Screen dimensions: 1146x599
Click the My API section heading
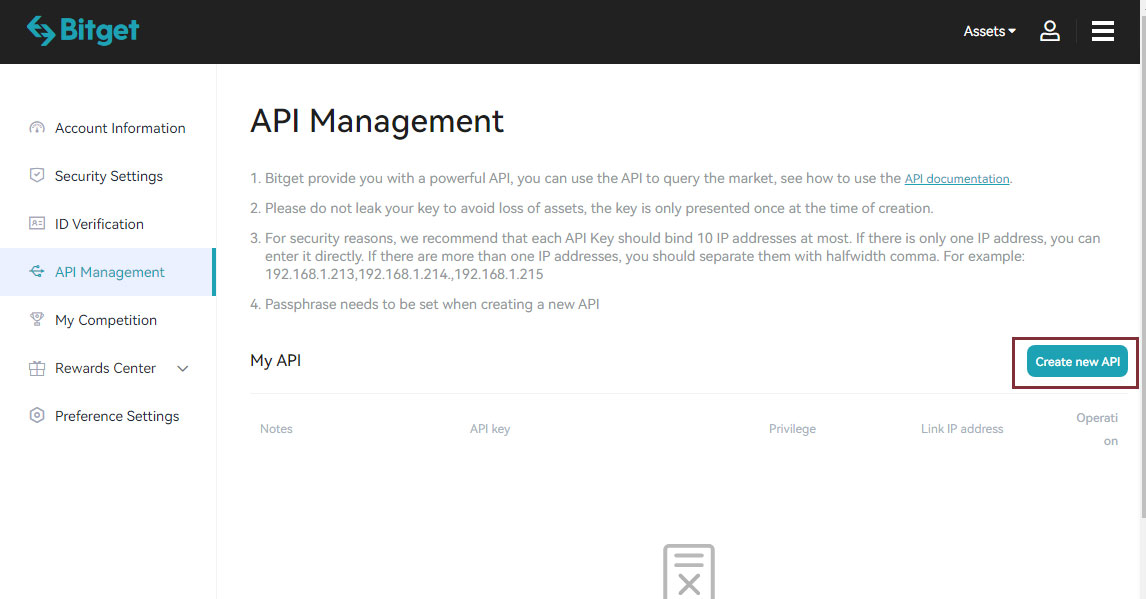click(x=276, y=361)
